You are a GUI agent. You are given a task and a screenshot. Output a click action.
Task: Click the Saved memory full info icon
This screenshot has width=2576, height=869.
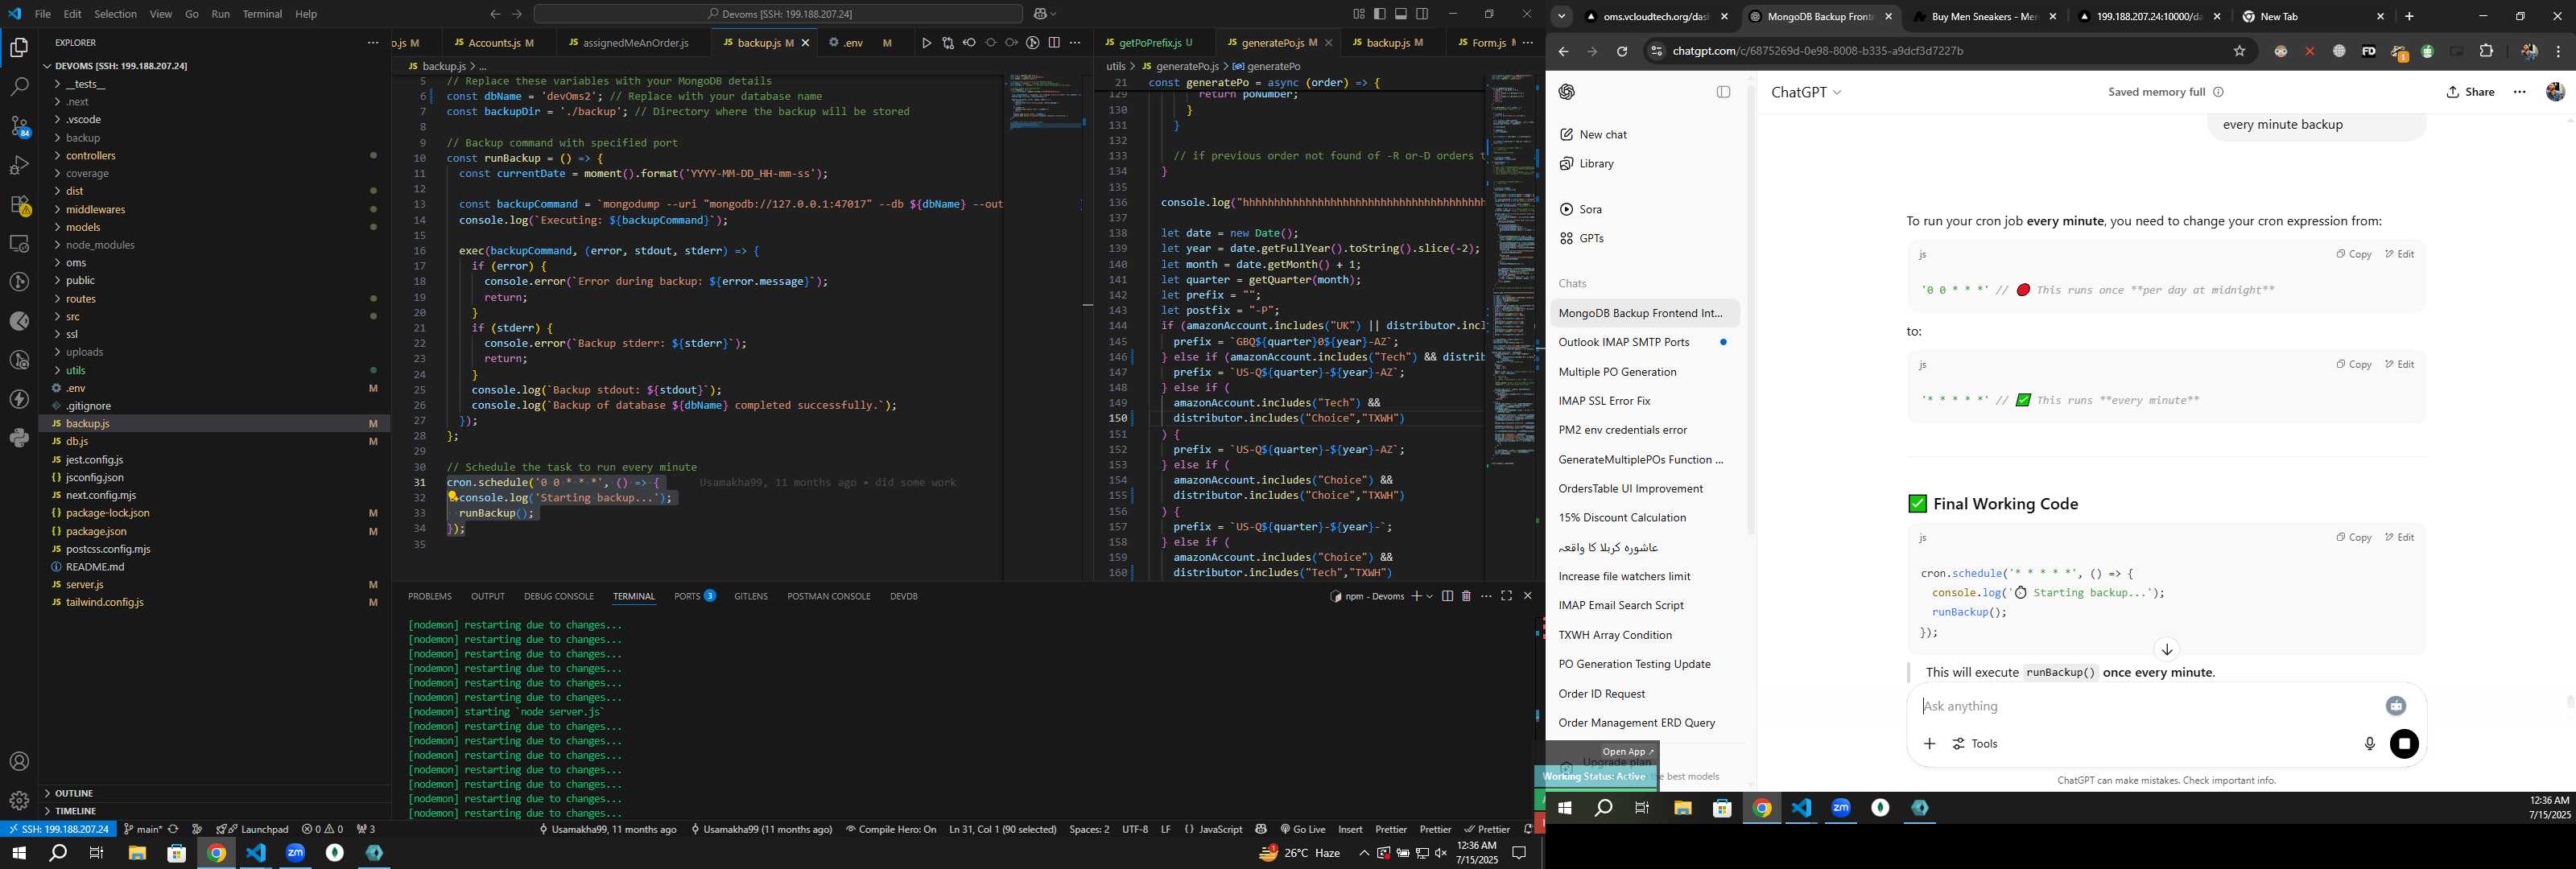[x=2218, y=92]
